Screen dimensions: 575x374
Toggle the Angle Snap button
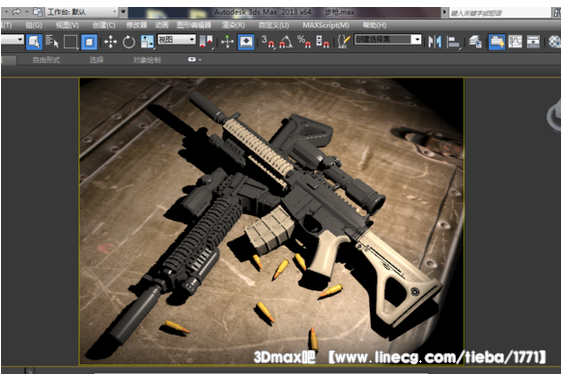[x=286, y=42]
